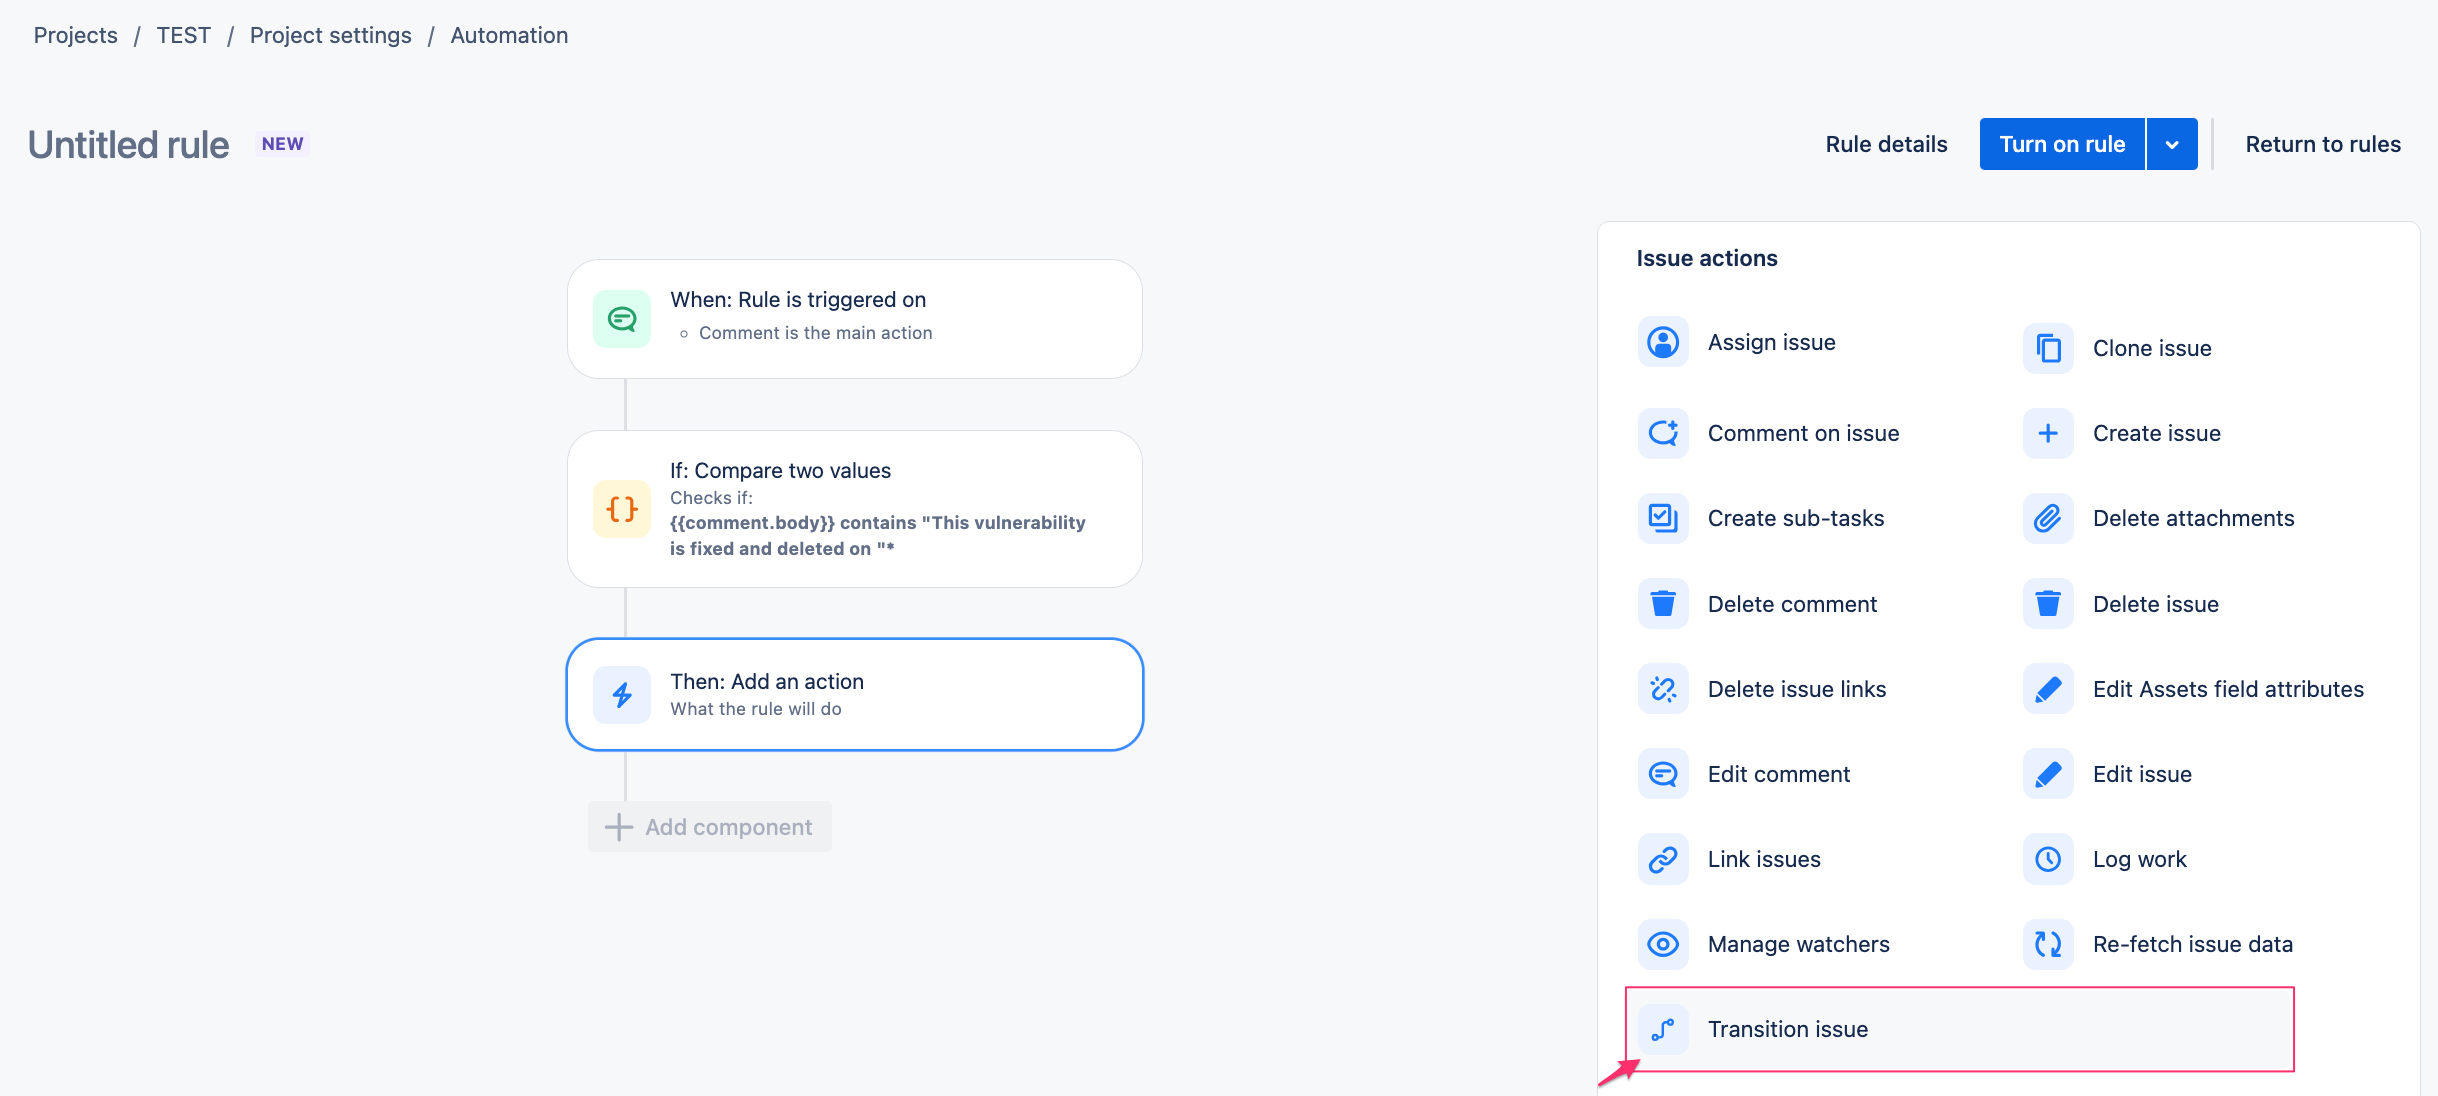The height and width of the screenshot is (1096, 2438).
Task: Click Return to rules
Action: [x=2323, y=143]
